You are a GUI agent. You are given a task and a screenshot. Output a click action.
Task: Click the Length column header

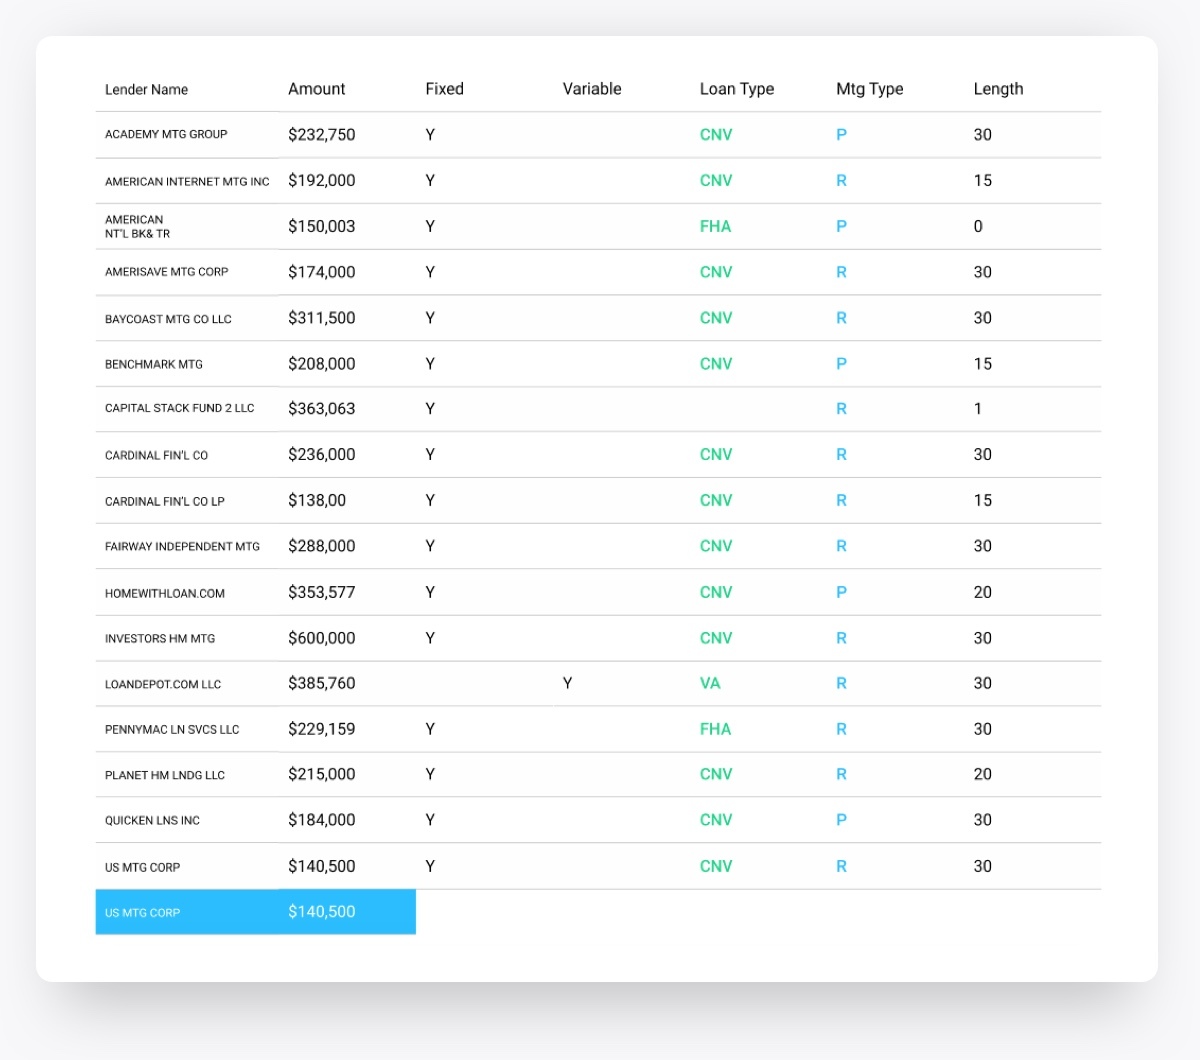(998, 89)
